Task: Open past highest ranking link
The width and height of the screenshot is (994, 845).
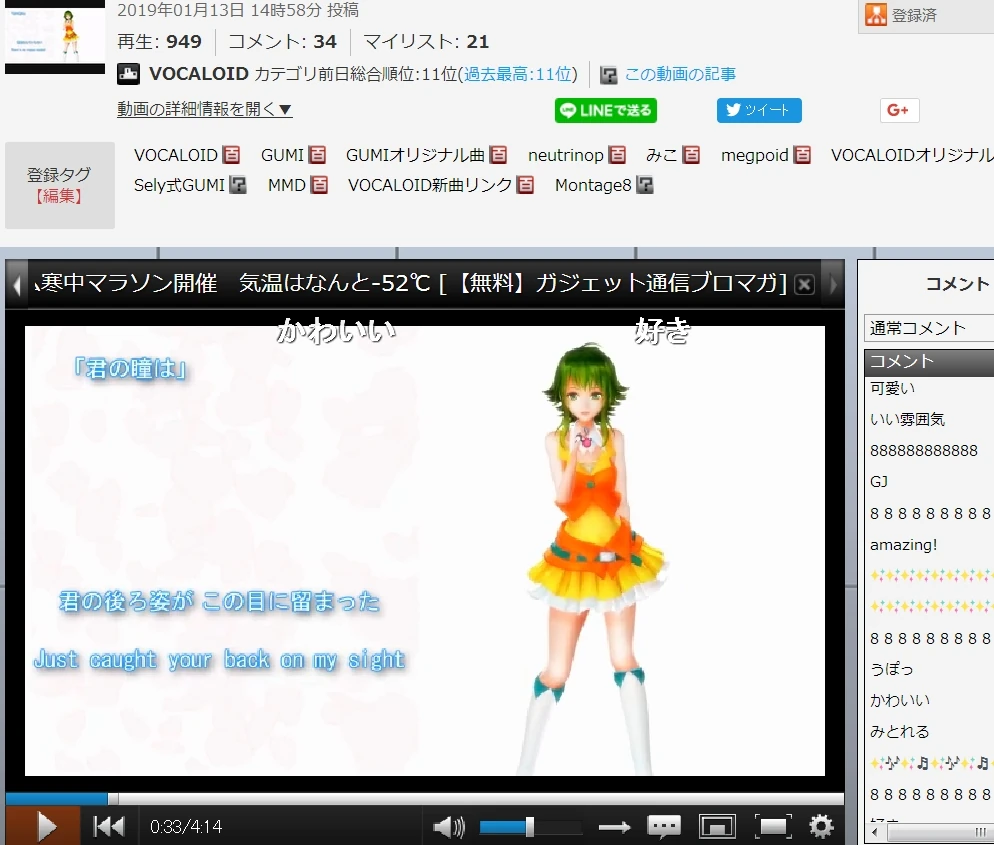Action: (x=517, y=74)
